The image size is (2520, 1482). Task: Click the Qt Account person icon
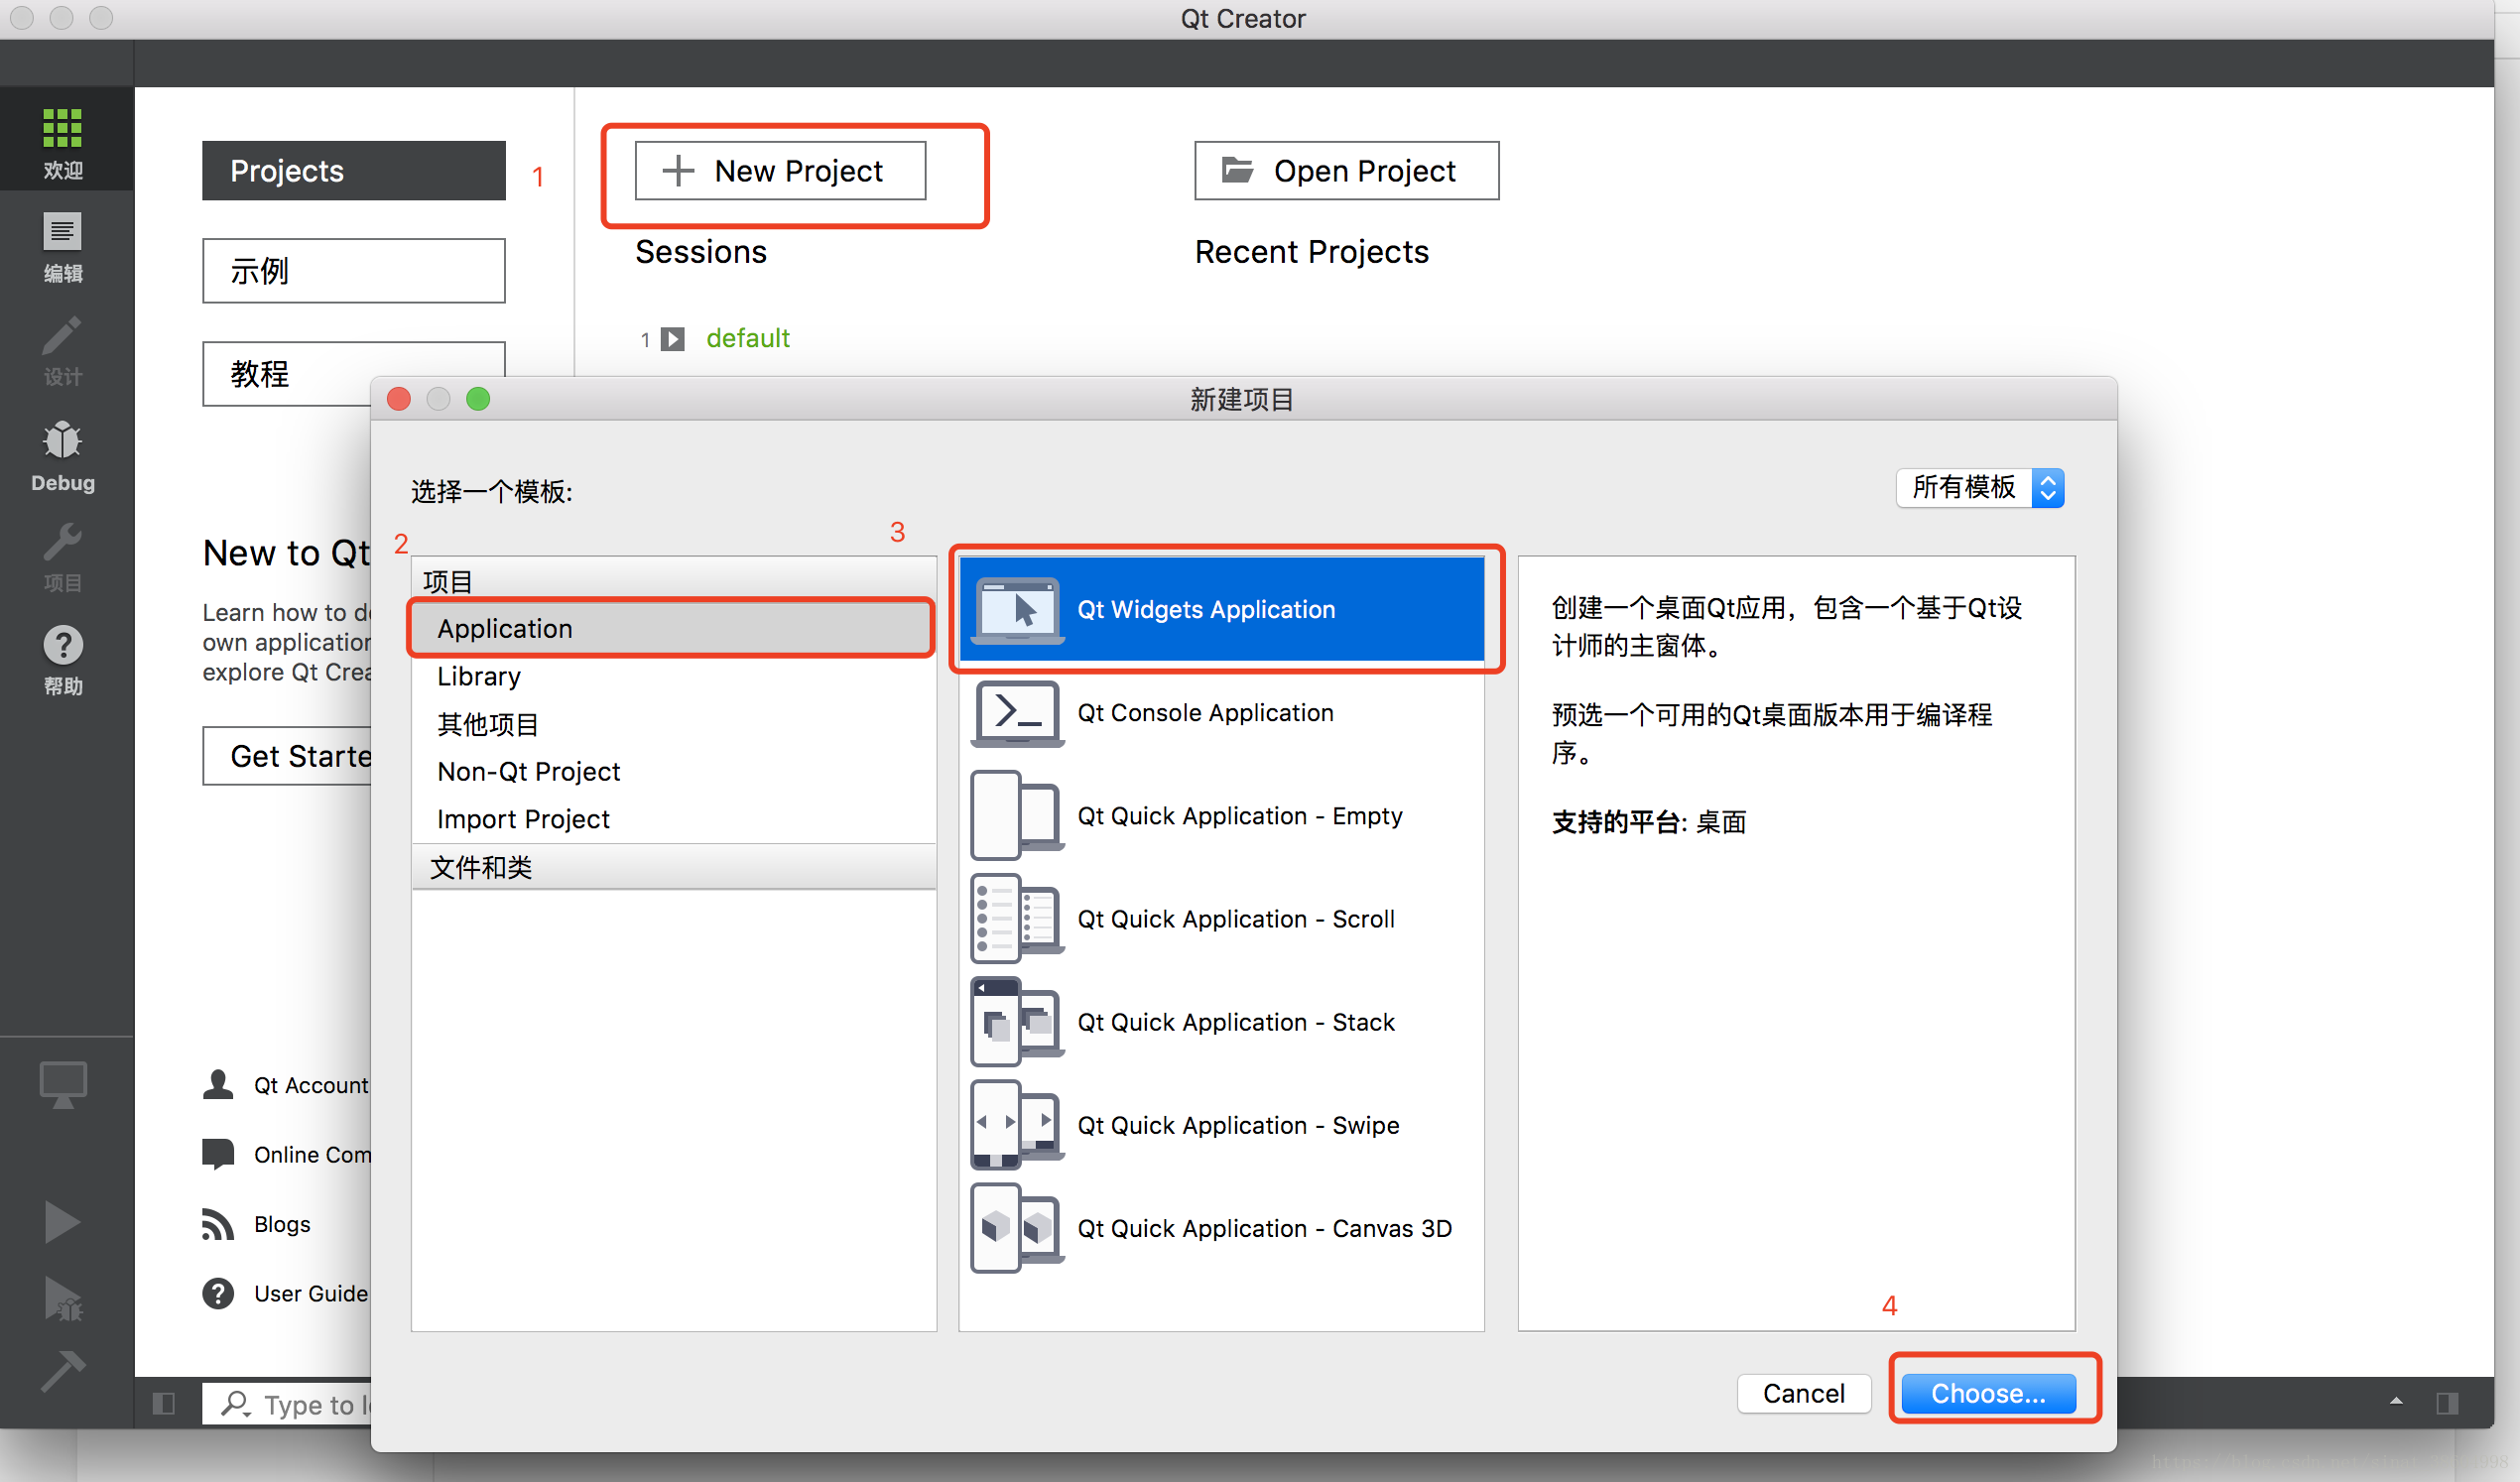pos(217,1084)
